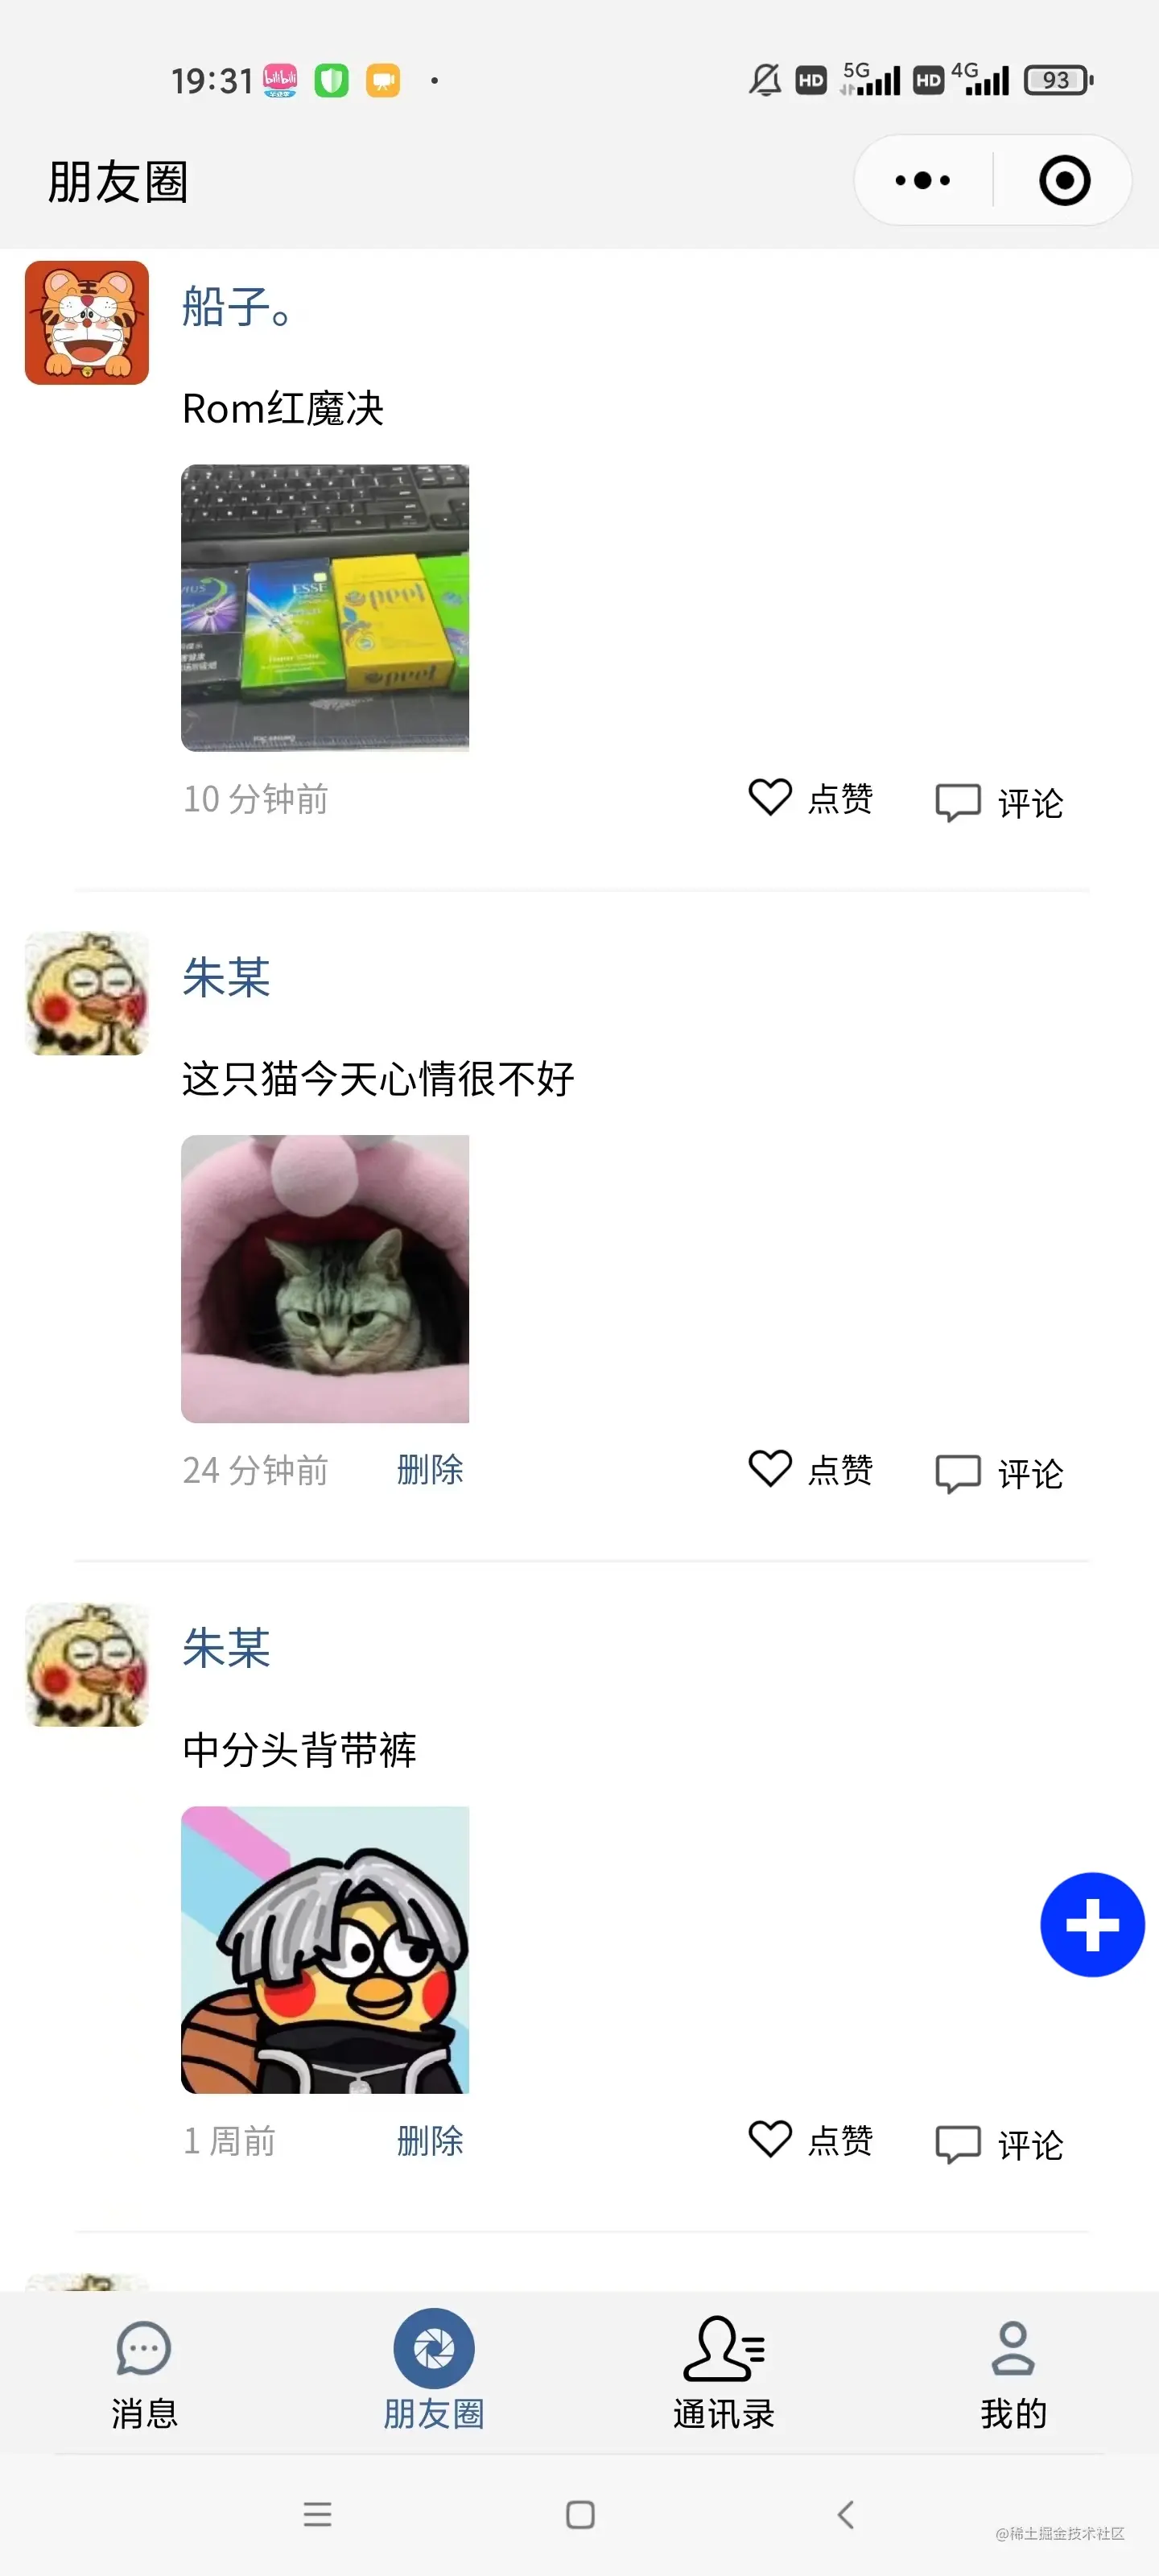Switch to the 消息 tab
Image resolution: width=1159 pixels, height=2576 pixels.
(144, 2375)
